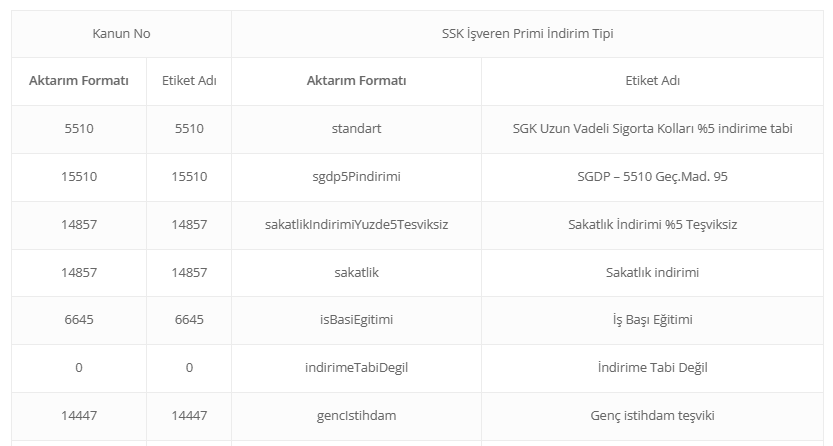Click the '14447' Aktarım Formatı cell
Screen dimensions: 833x446
79,415
